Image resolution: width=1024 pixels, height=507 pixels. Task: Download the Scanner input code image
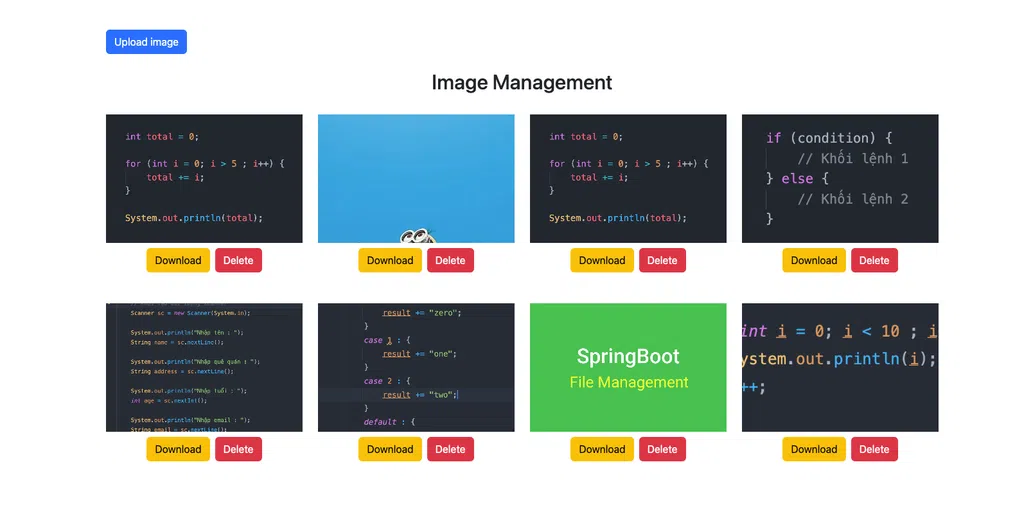pos(178,449)
